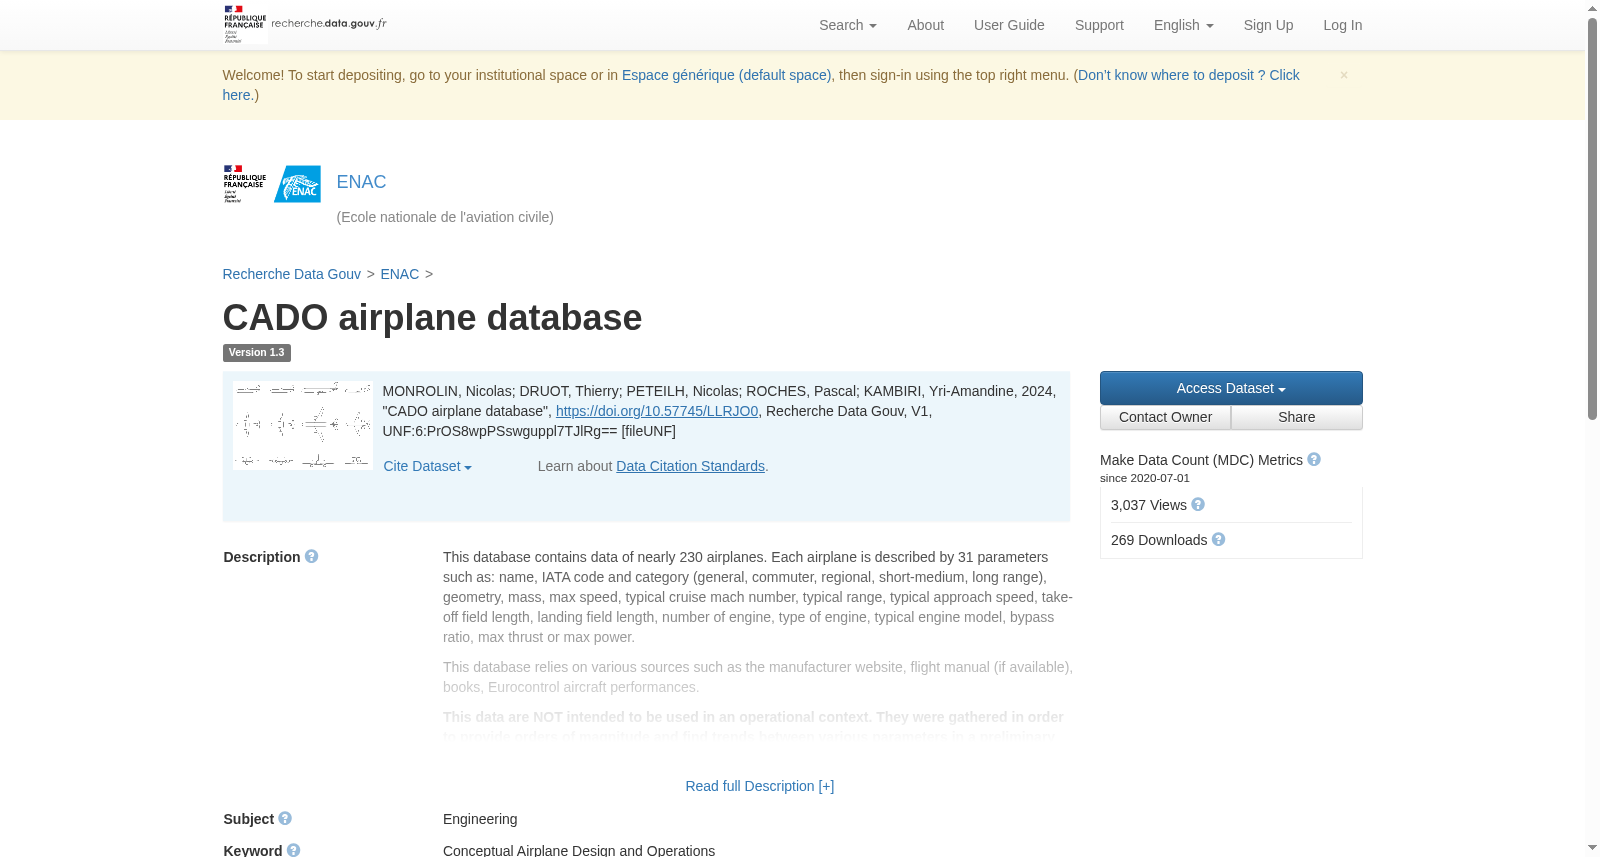
Task: Show help for Views metric
Action: coord(1198,504)
